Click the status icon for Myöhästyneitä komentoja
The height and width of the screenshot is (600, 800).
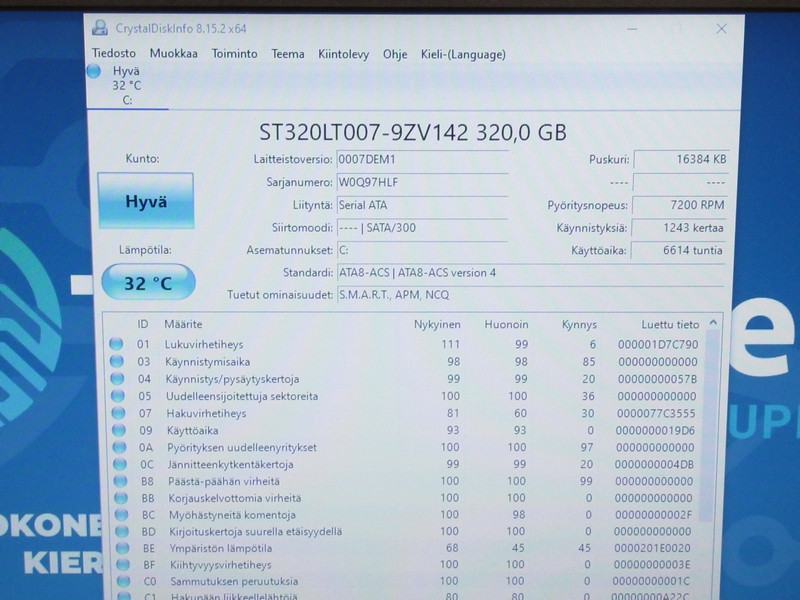(x=121, y=515)
